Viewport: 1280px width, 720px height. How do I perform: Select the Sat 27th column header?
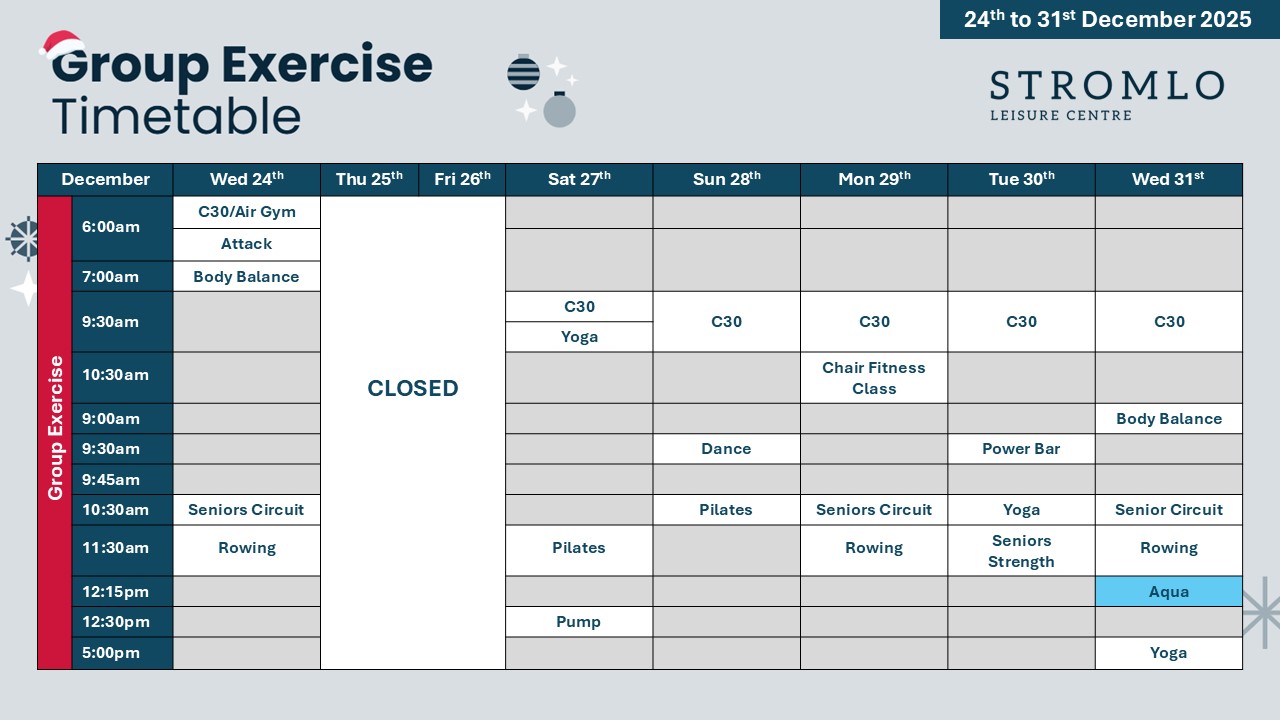(x=579, y=180)
